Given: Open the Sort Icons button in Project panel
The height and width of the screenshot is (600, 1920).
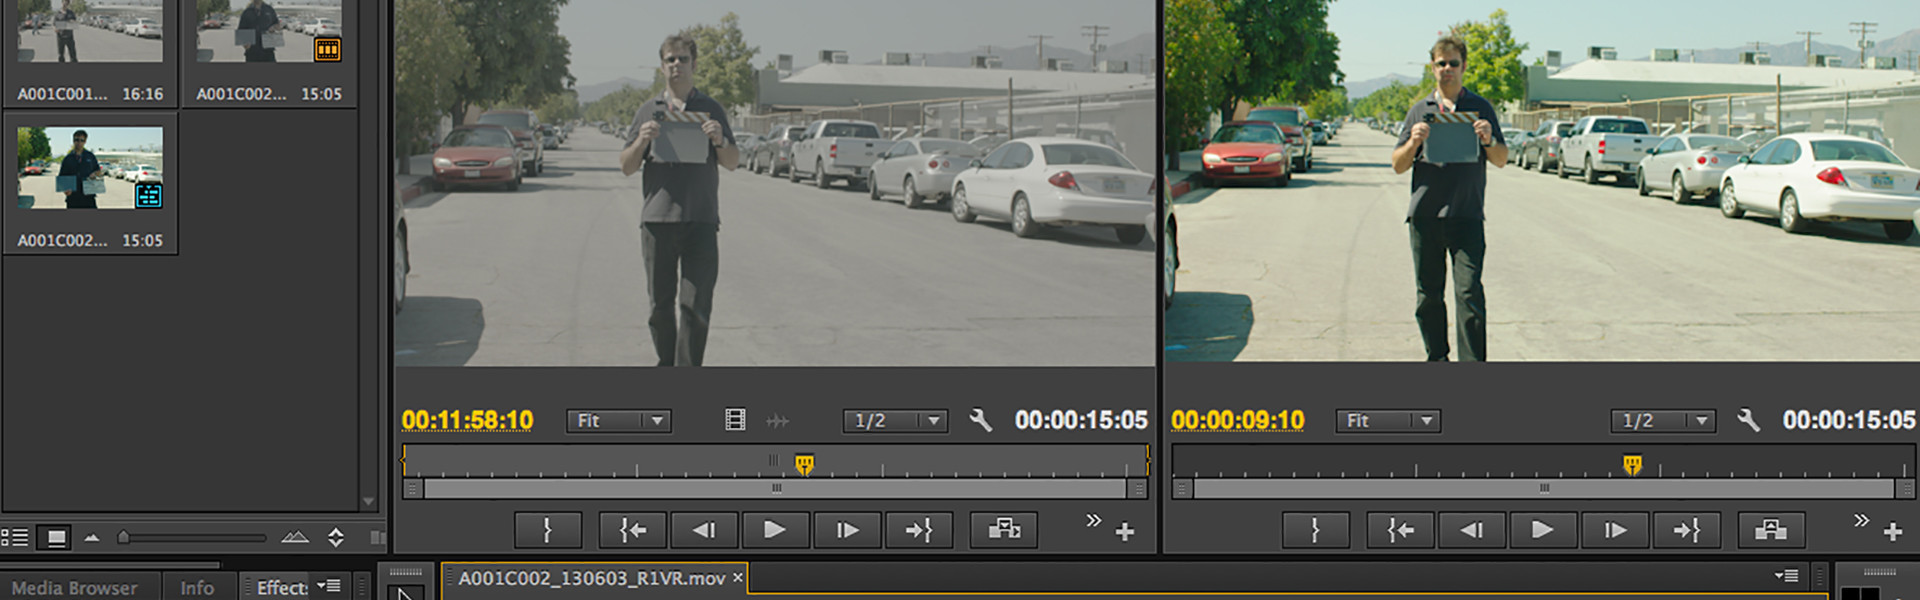Looking at the screenshot, I should pos(336,537).
